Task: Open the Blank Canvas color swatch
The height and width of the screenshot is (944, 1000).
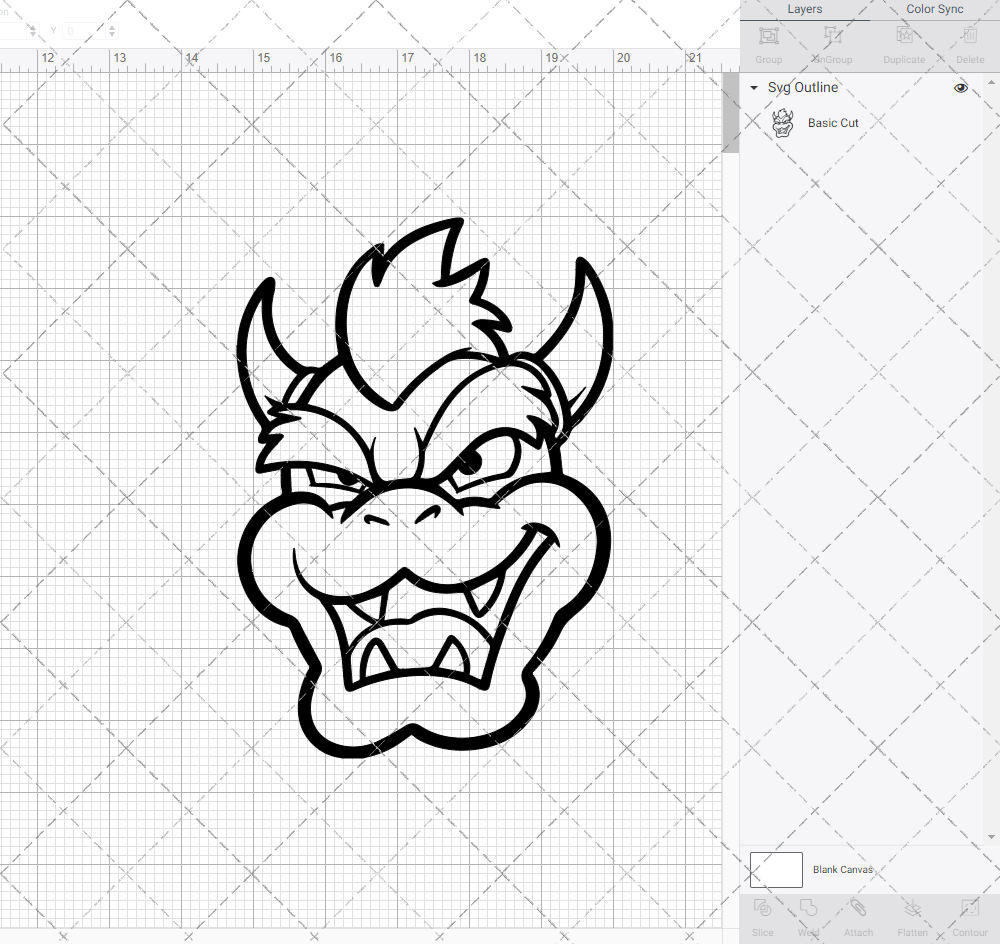Action: coord(775,869)
